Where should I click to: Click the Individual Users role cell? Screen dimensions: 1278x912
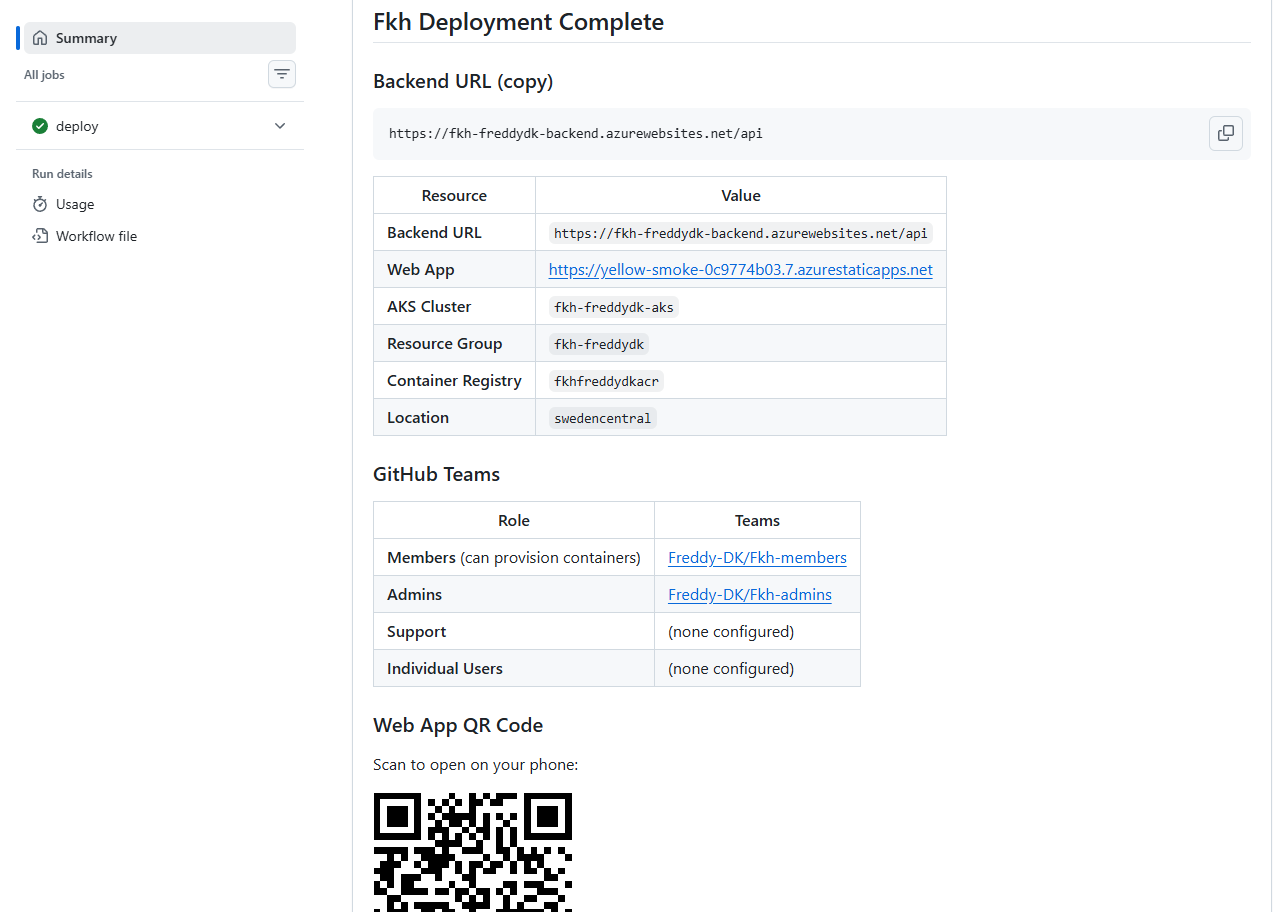tap(514, 669)
